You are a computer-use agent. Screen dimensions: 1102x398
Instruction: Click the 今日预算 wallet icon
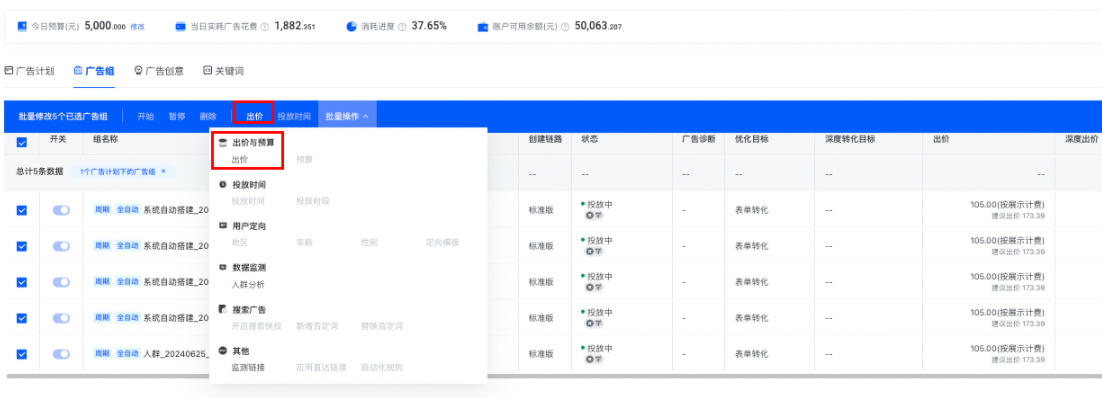(x=22, y=26)
